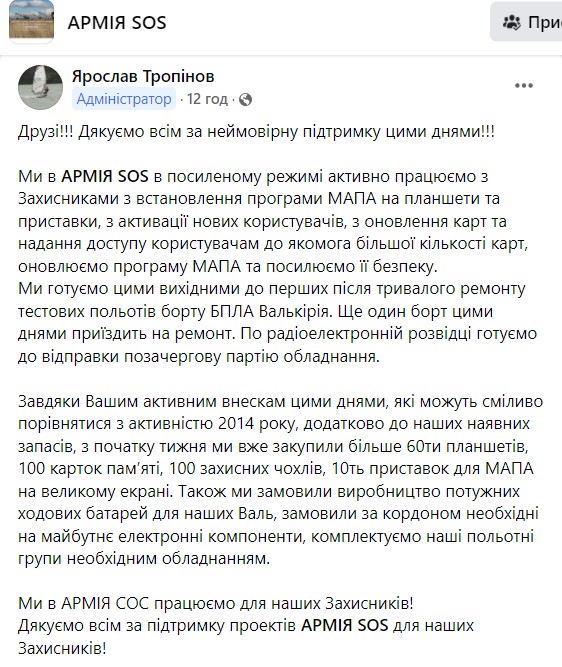Open the АРМІЯ SOS group cover thumbnail

click(x=31, y=21)
